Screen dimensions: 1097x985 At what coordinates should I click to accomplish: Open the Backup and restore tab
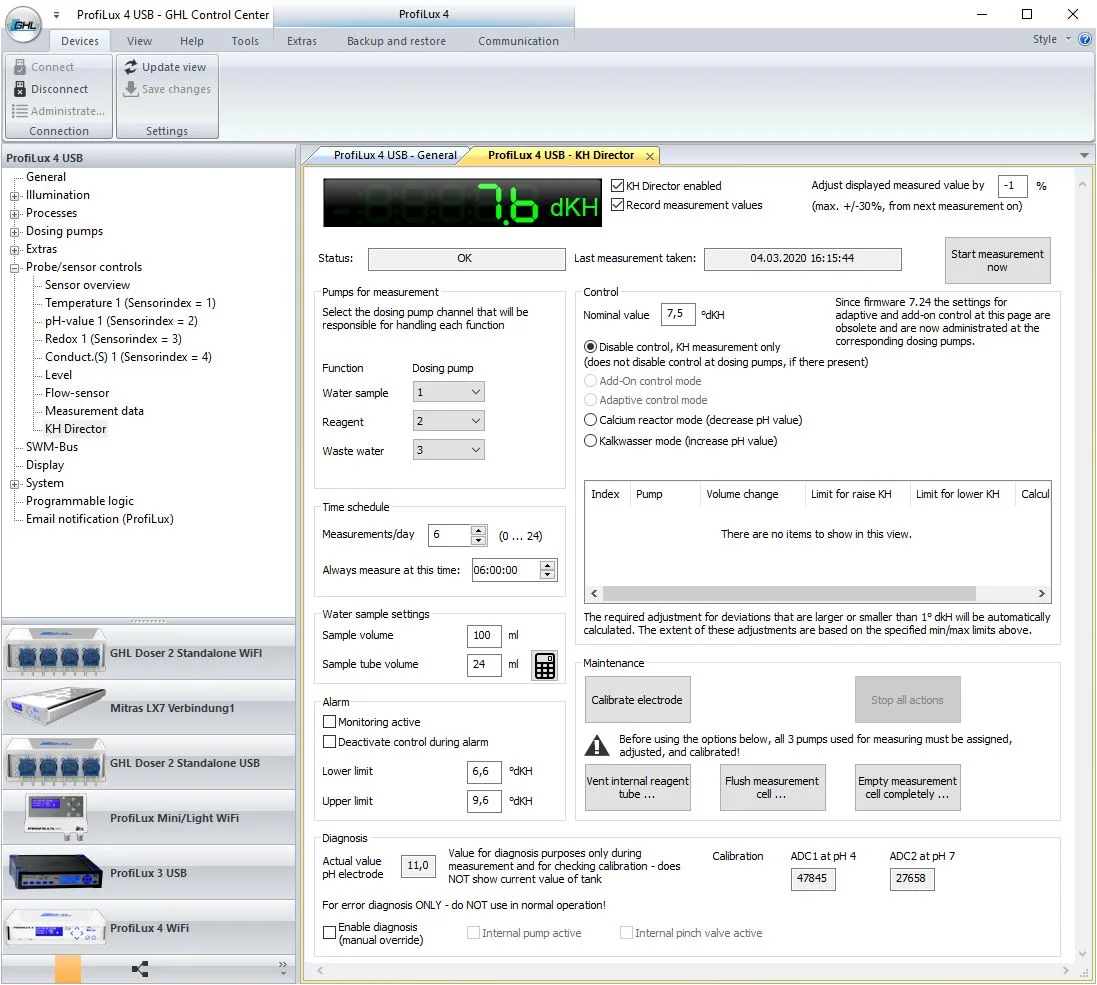coord(396,41)
